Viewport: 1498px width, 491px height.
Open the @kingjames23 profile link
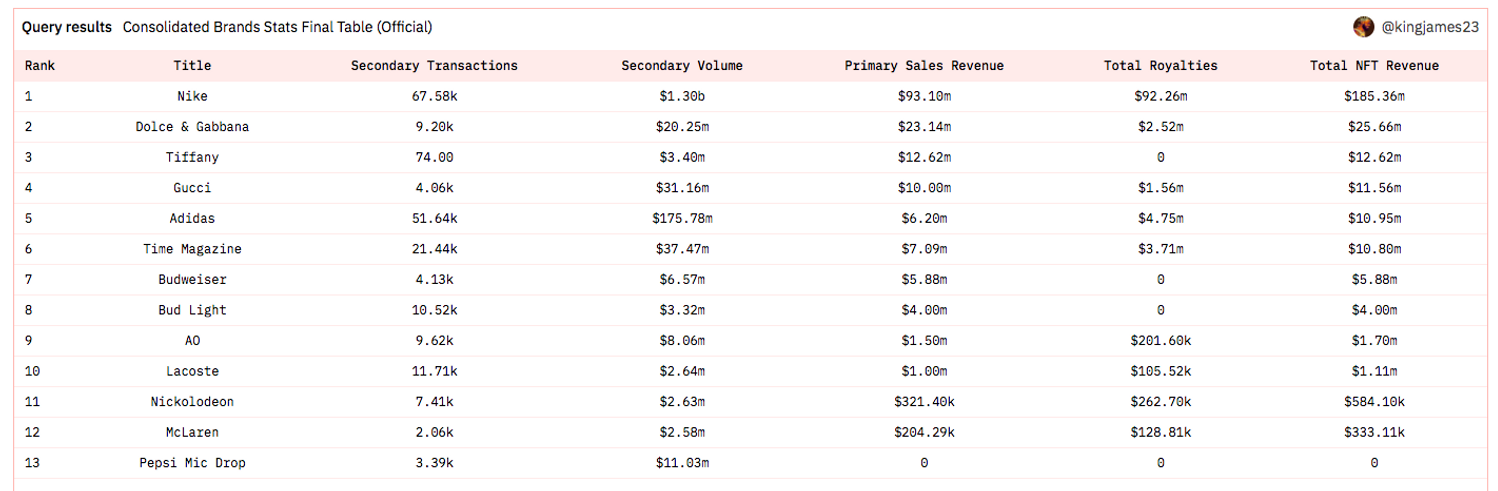pyautogui.click(x=1429, y=27)
